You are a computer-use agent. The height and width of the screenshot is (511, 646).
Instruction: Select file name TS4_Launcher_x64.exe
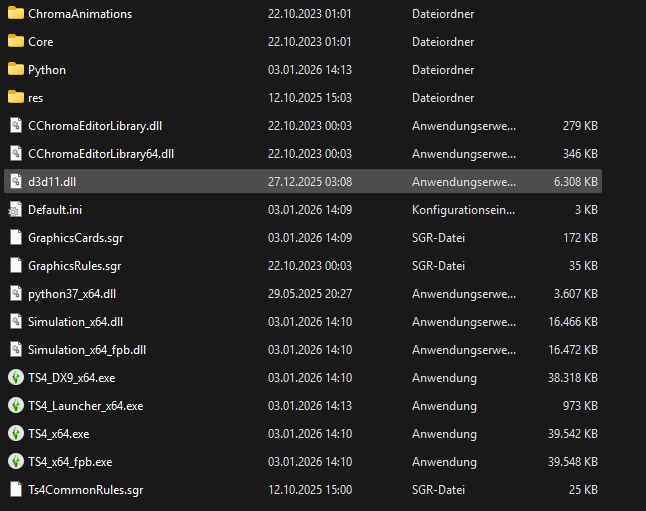[86, 406]
